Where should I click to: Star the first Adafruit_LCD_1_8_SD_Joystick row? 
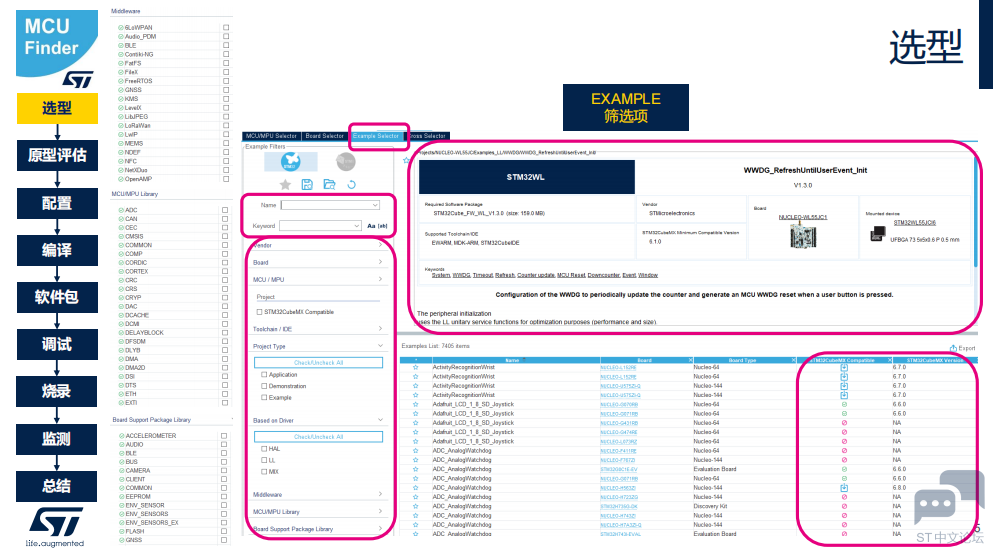pos(415,404)
